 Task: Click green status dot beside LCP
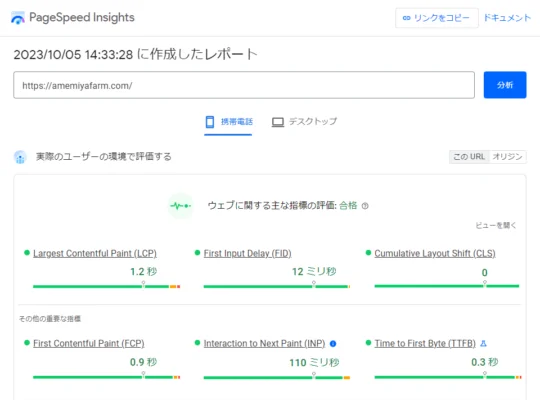tap(27, 253)
